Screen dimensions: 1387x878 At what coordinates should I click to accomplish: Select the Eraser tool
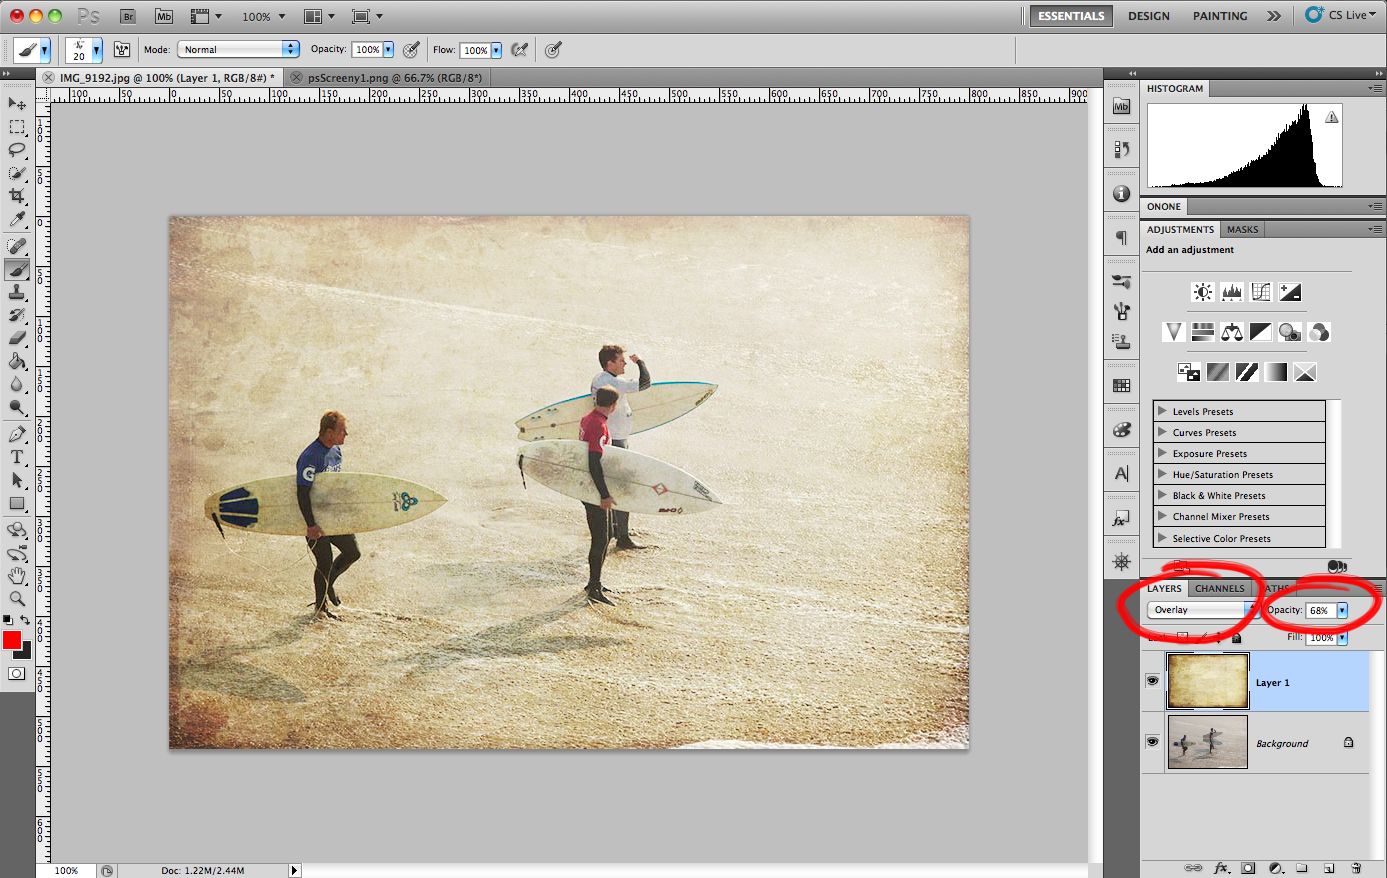[17, 339]
